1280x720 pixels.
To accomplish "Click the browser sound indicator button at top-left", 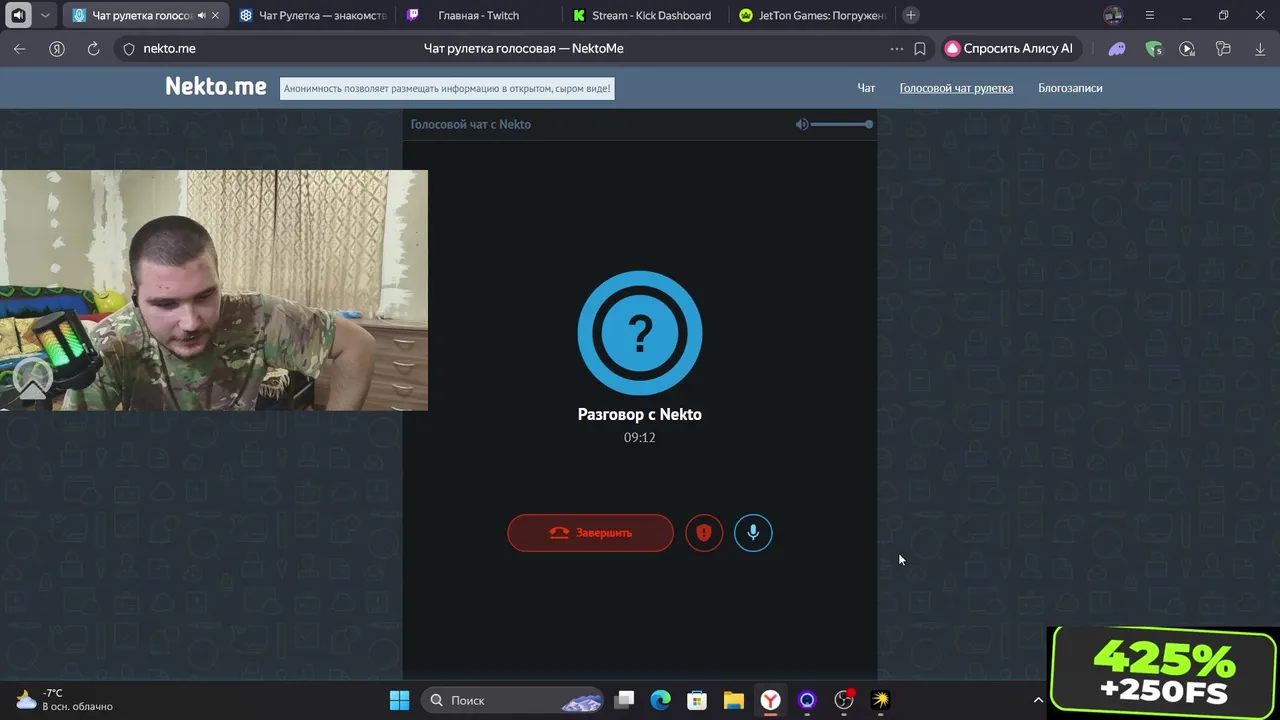I will click(18, 15).
